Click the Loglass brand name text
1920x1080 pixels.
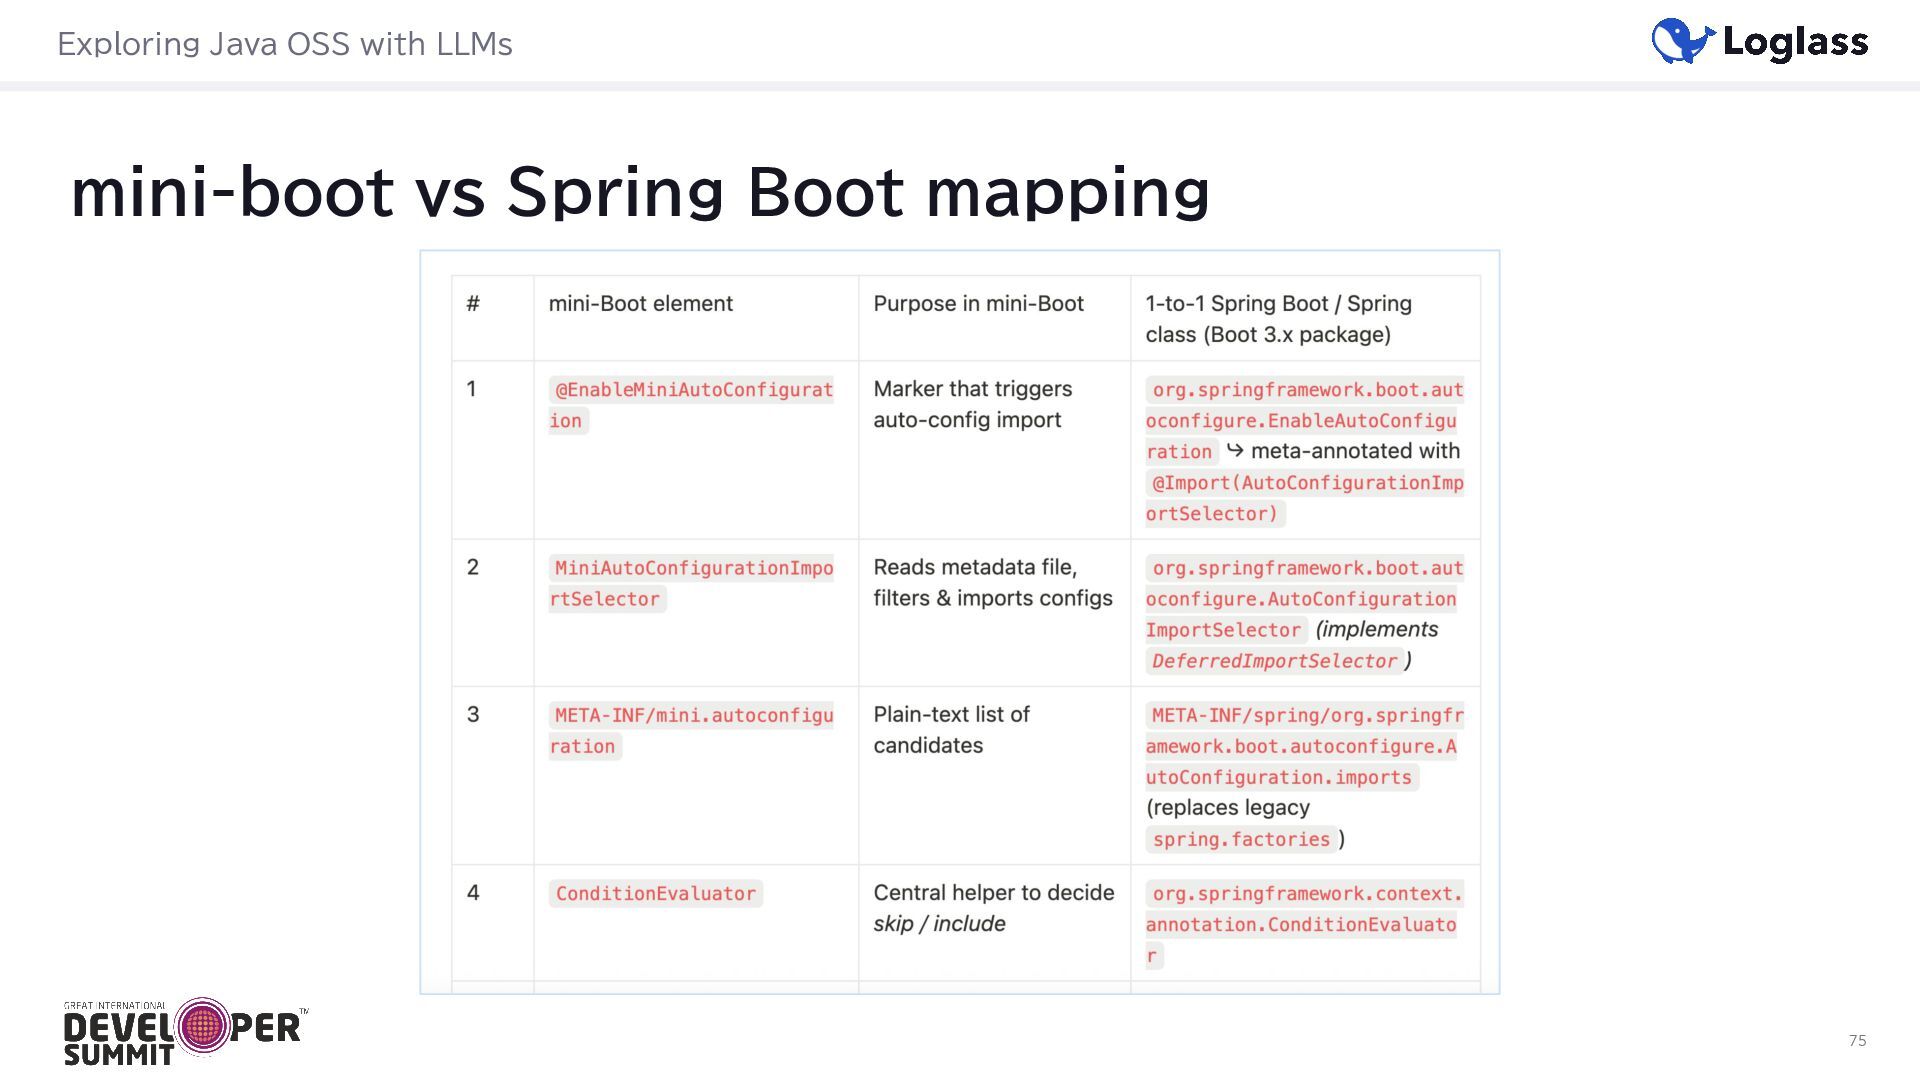coord(1795,42)
